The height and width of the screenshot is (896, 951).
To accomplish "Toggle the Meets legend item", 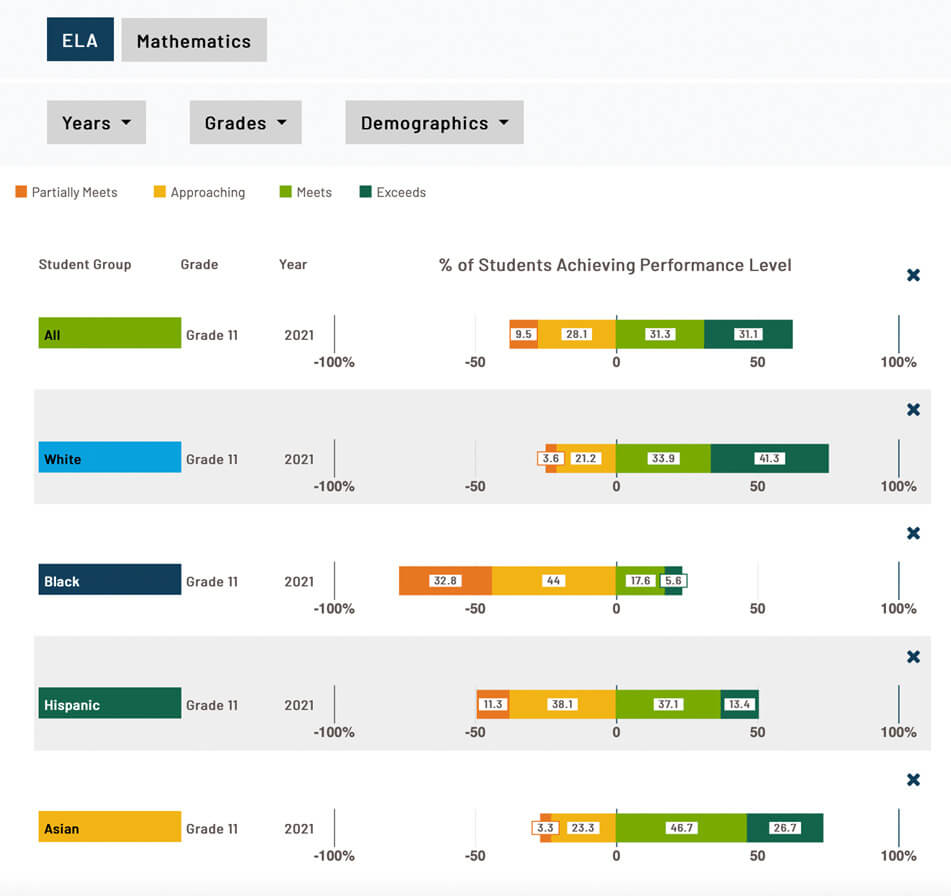I will click(306, 192).
